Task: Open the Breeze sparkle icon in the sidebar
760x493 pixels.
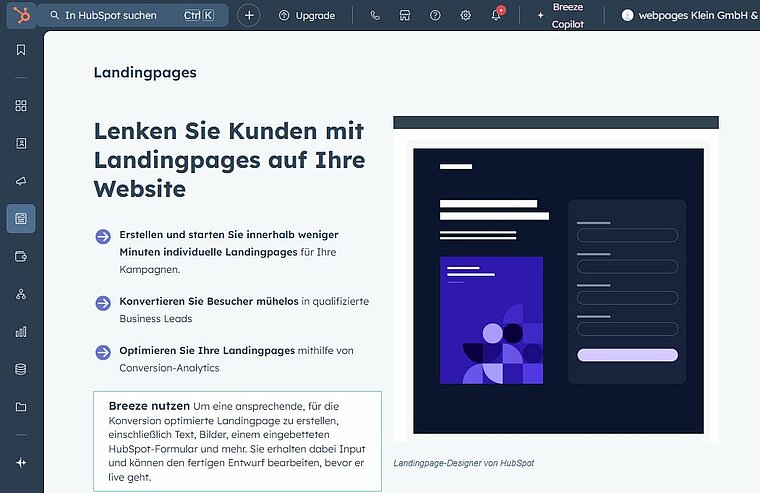Action: tap(21, 463)
